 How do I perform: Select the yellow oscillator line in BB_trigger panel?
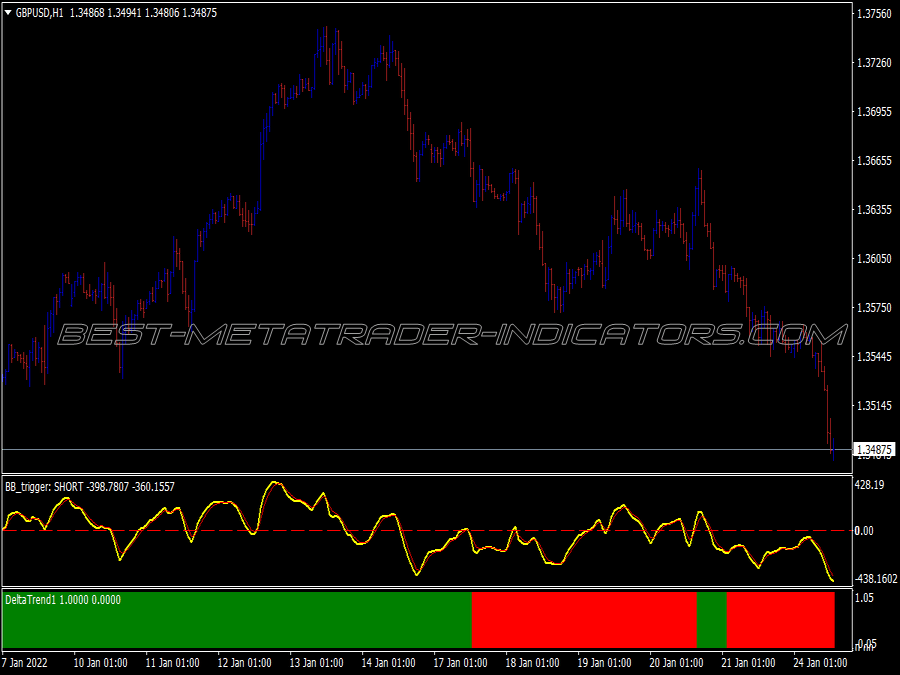coord(275,482)
